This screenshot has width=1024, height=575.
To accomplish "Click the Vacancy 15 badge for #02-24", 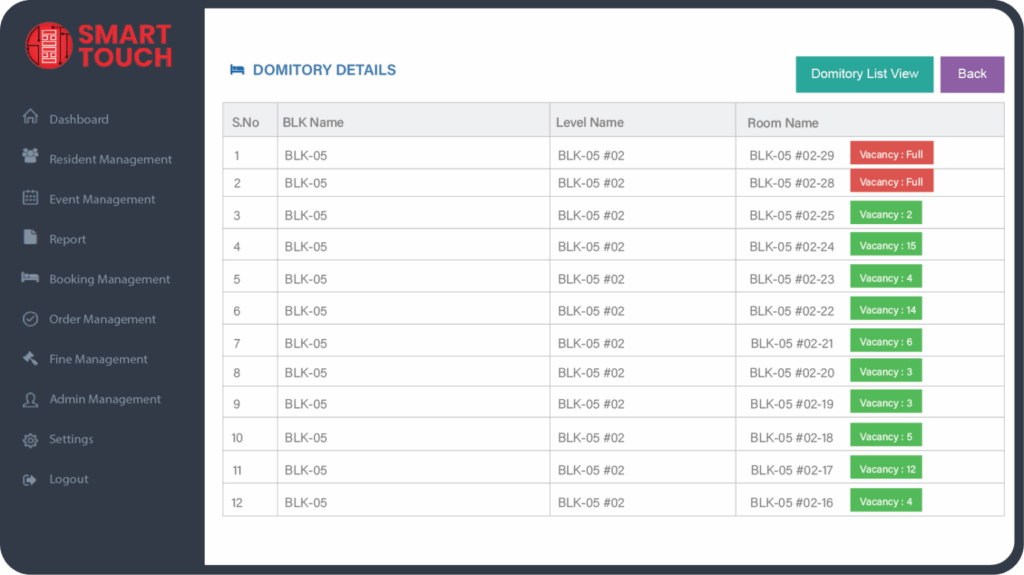I will pyautogui.click(x=885, y=245).
